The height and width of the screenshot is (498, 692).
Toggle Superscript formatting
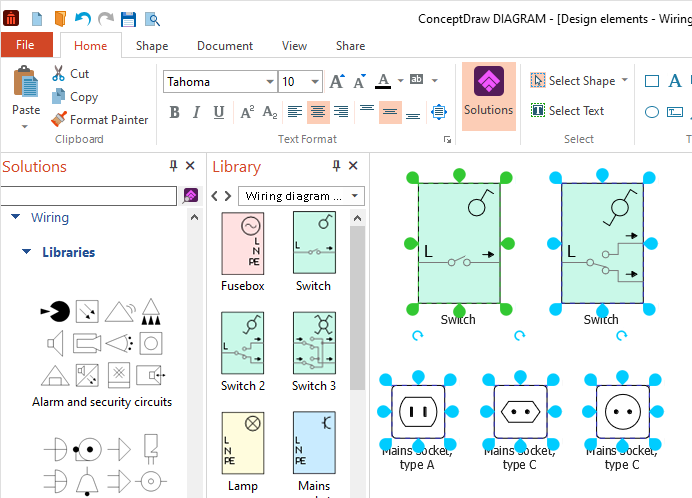[247, 112]
